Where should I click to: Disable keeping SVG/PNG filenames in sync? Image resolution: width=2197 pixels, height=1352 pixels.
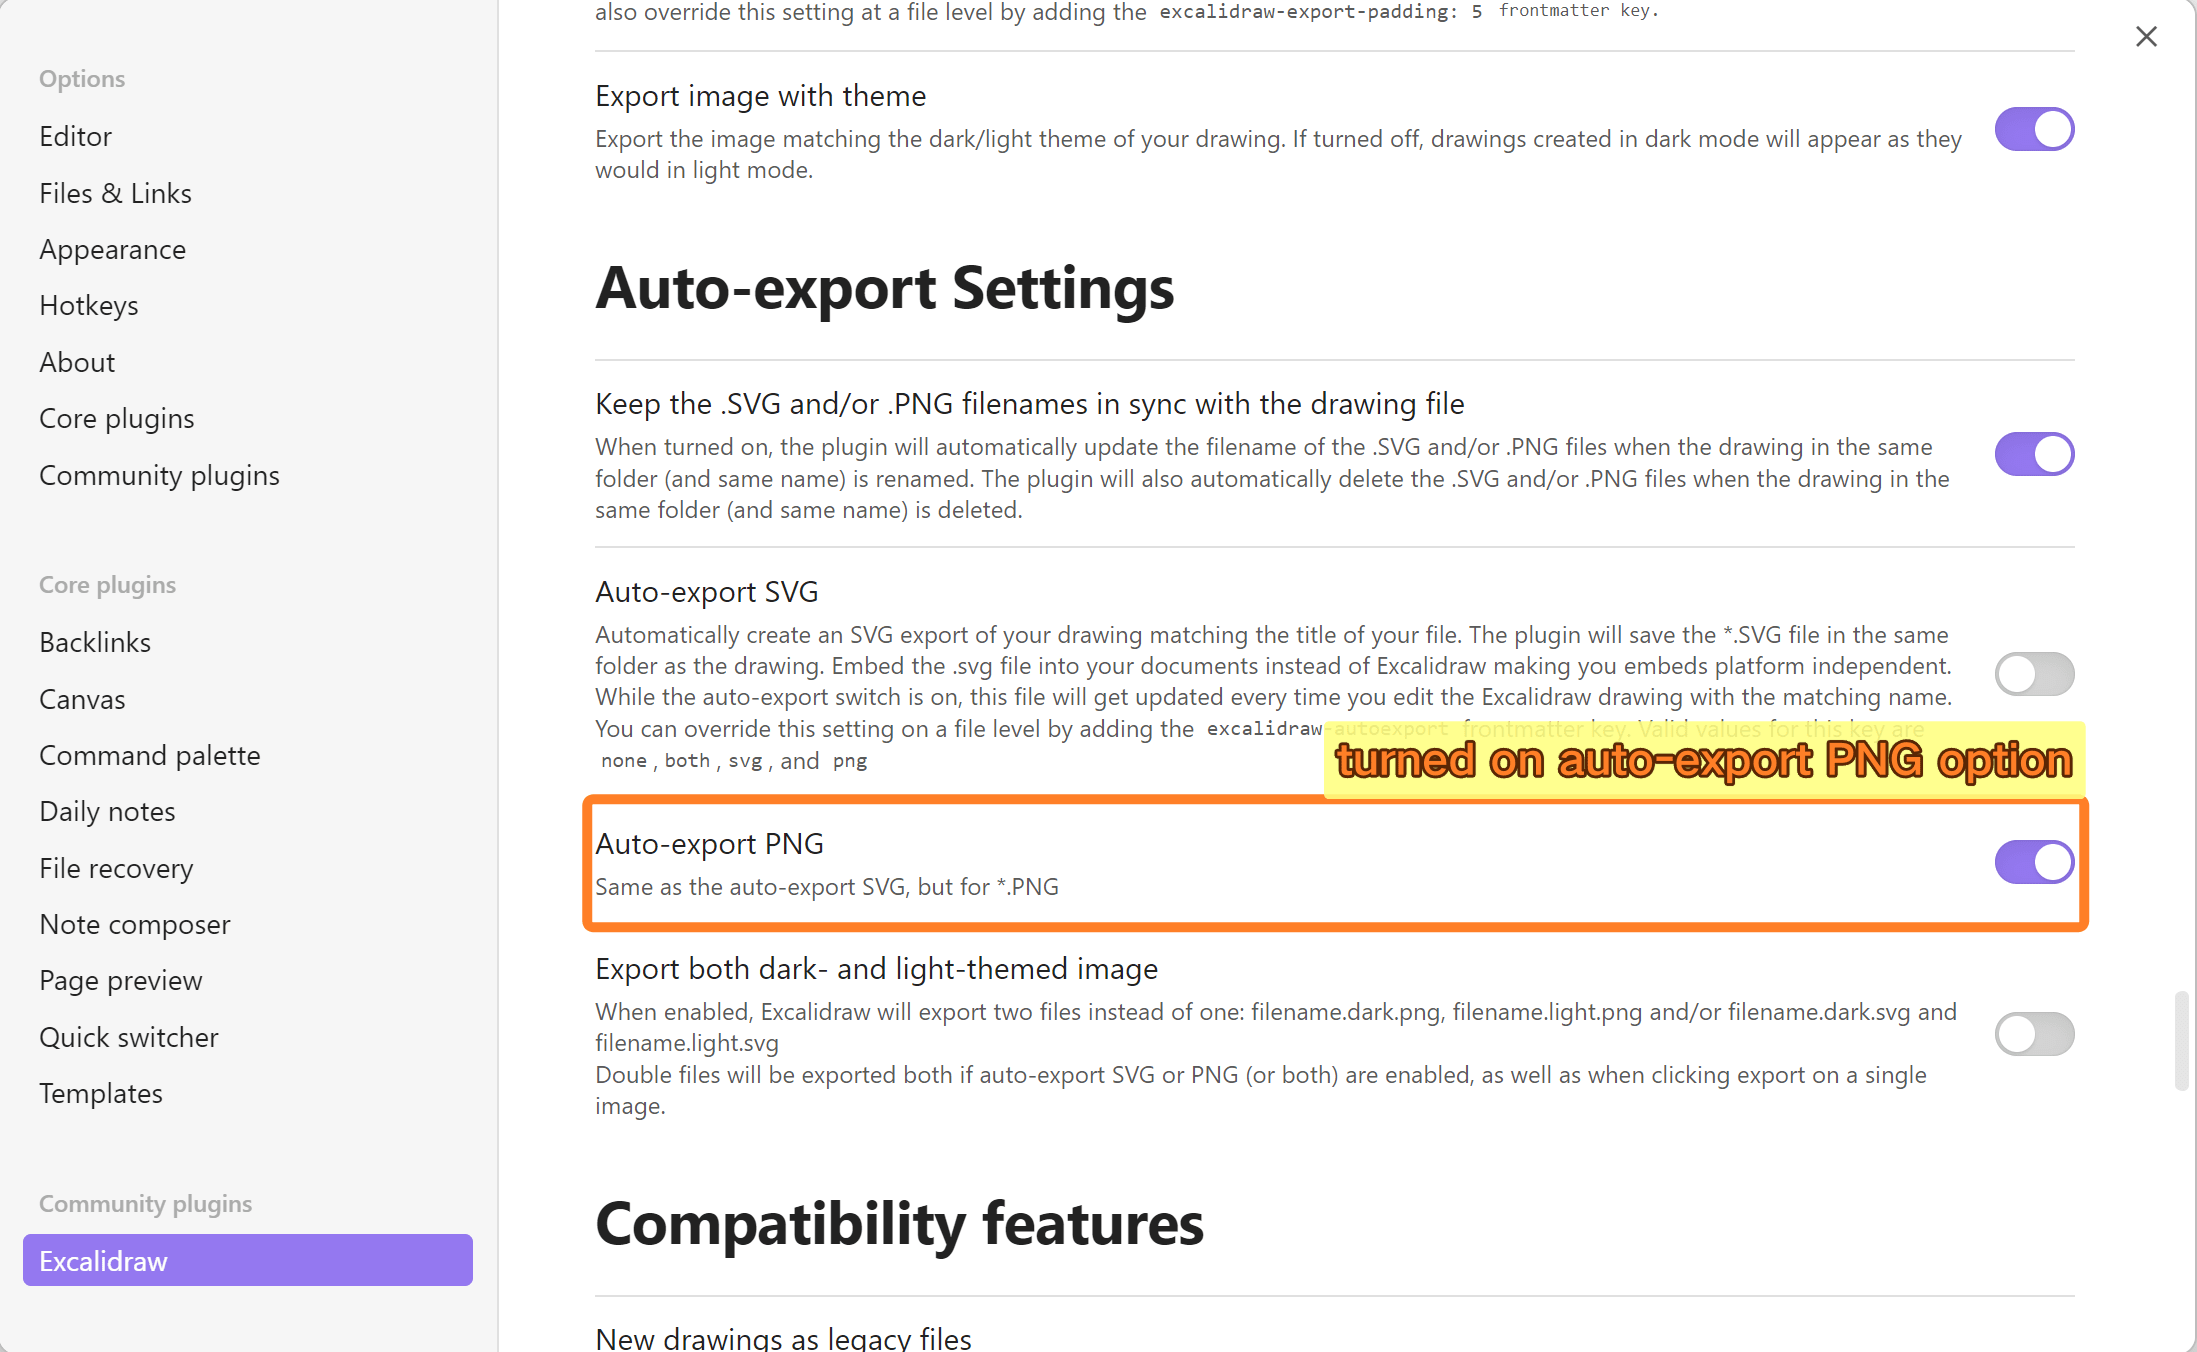tap(2034, 454)
